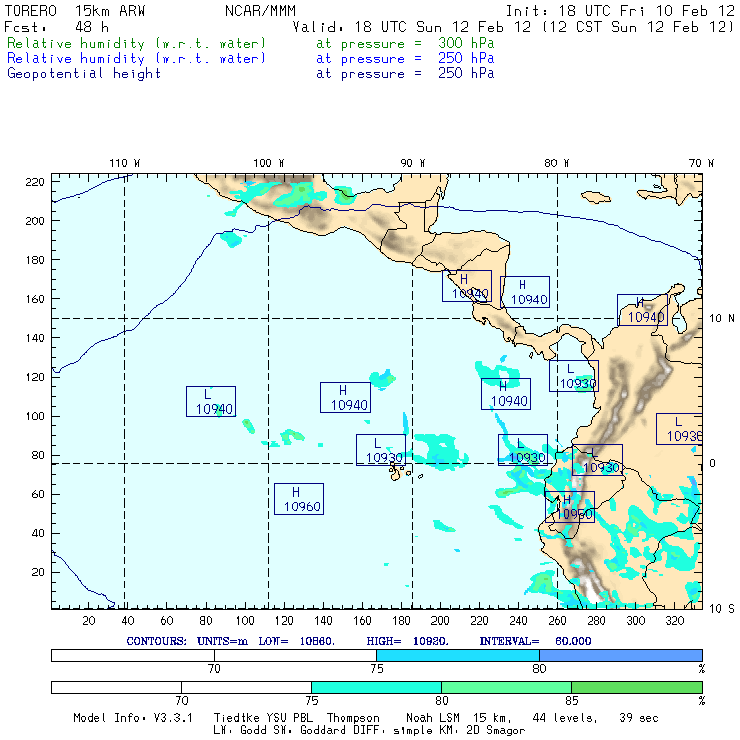This screenshot has height=740, width=740.
Task: Click the 'CONTOURS: UNITS=m' text
Action: coord(187,641)
